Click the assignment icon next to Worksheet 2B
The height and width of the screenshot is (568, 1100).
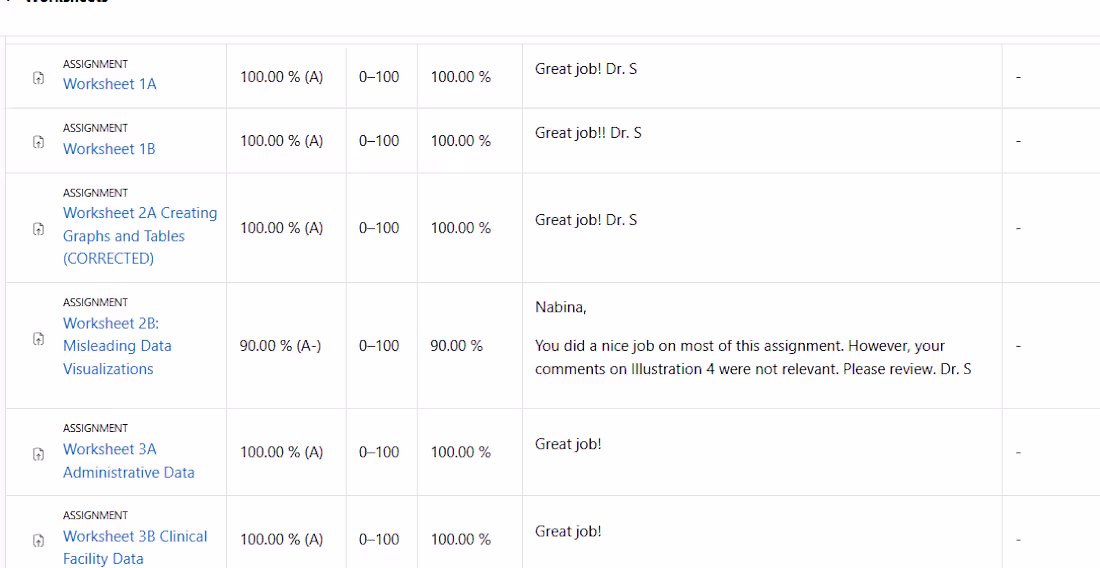click(x=39, y=339)
